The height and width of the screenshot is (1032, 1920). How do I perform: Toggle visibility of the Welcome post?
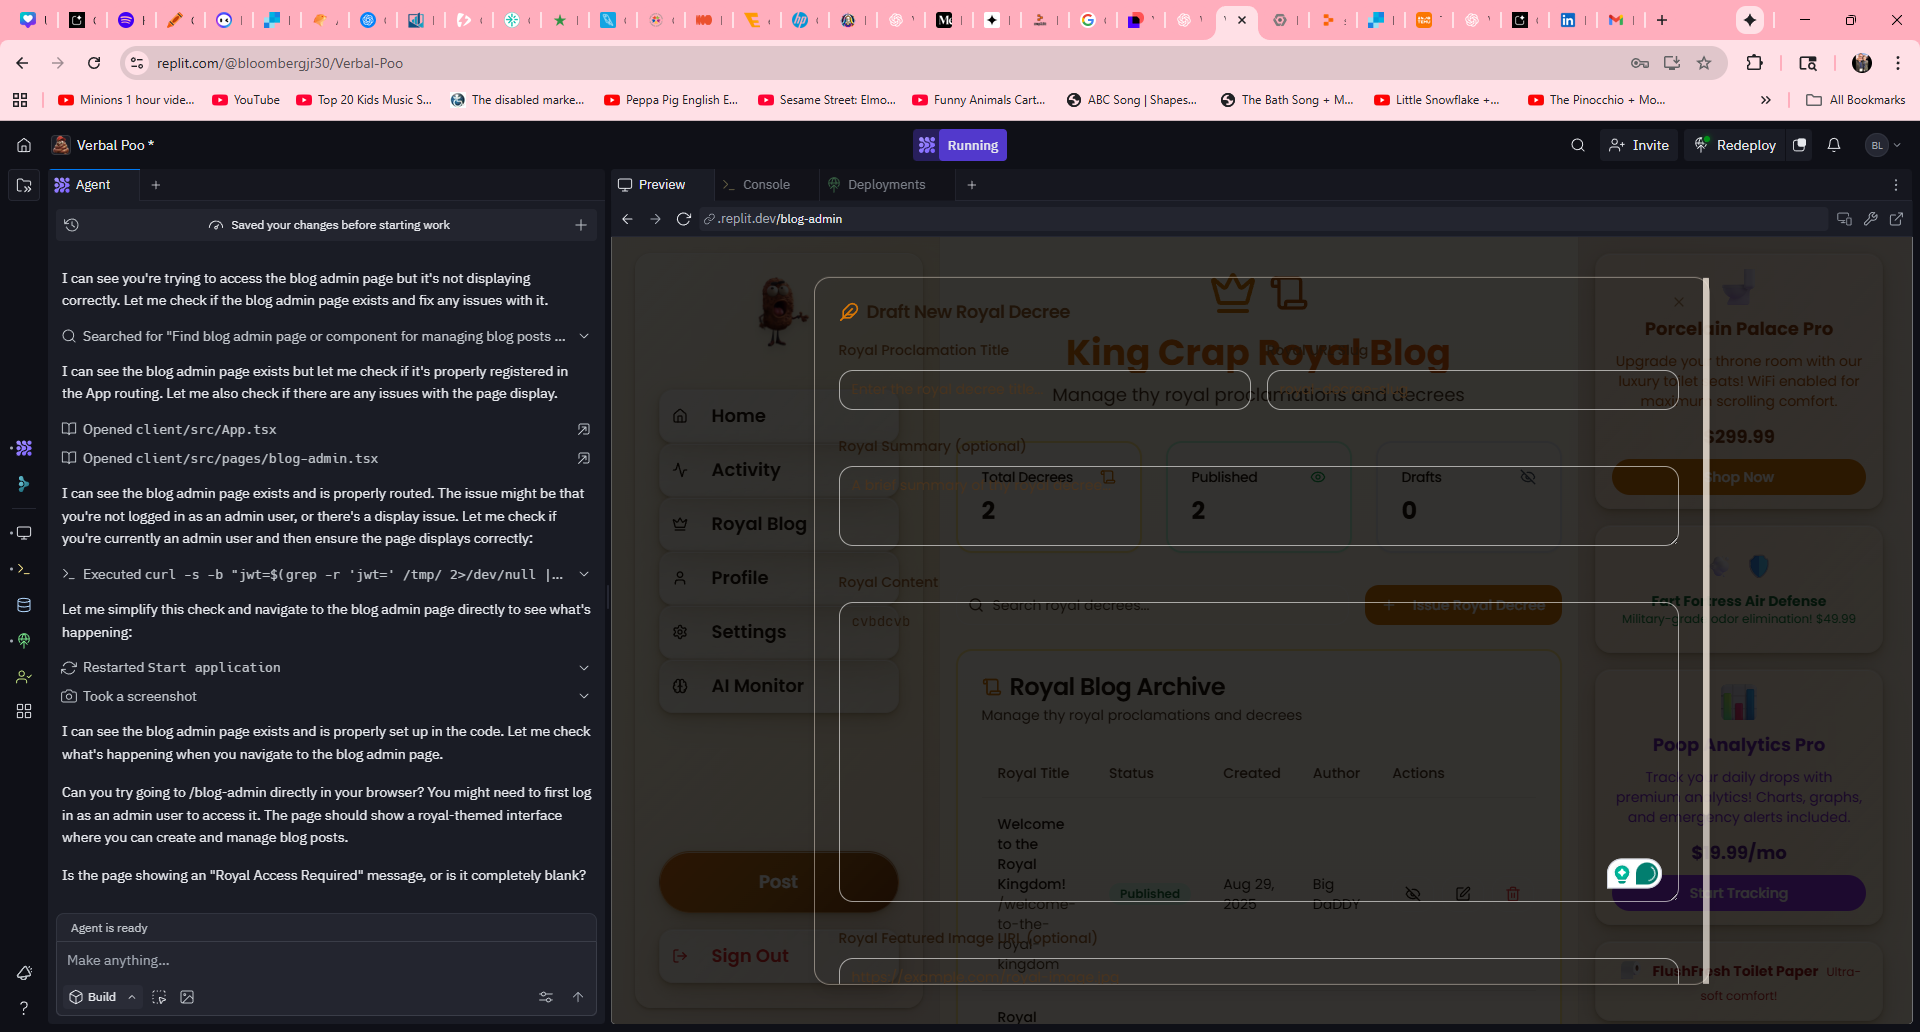1413,893
